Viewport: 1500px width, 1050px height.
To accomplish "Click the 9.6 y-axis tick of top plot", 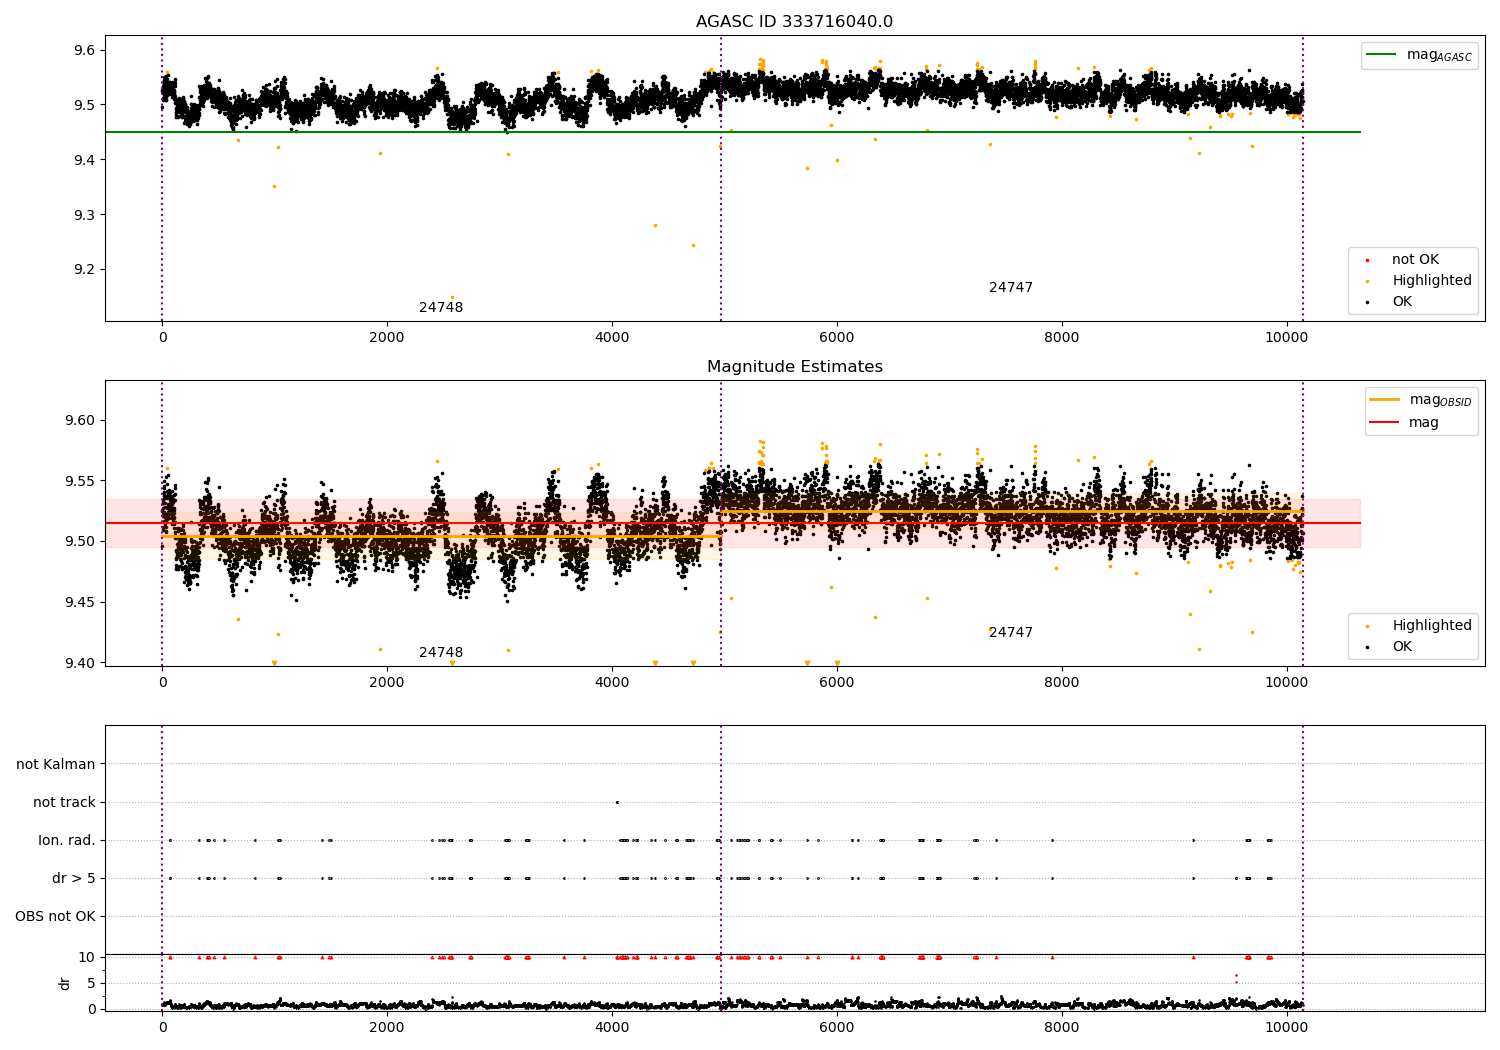I will tap(86, 51).
